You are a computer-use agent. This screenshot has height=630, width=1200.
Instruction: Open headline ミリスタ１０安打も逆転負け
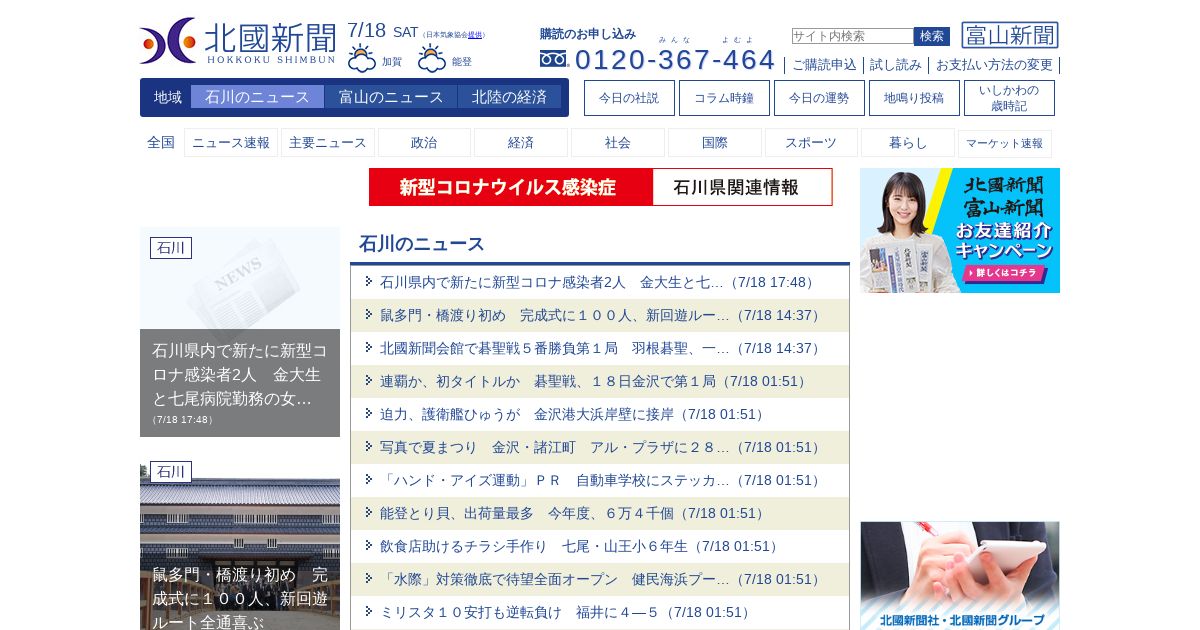click(x=567, y=612)
